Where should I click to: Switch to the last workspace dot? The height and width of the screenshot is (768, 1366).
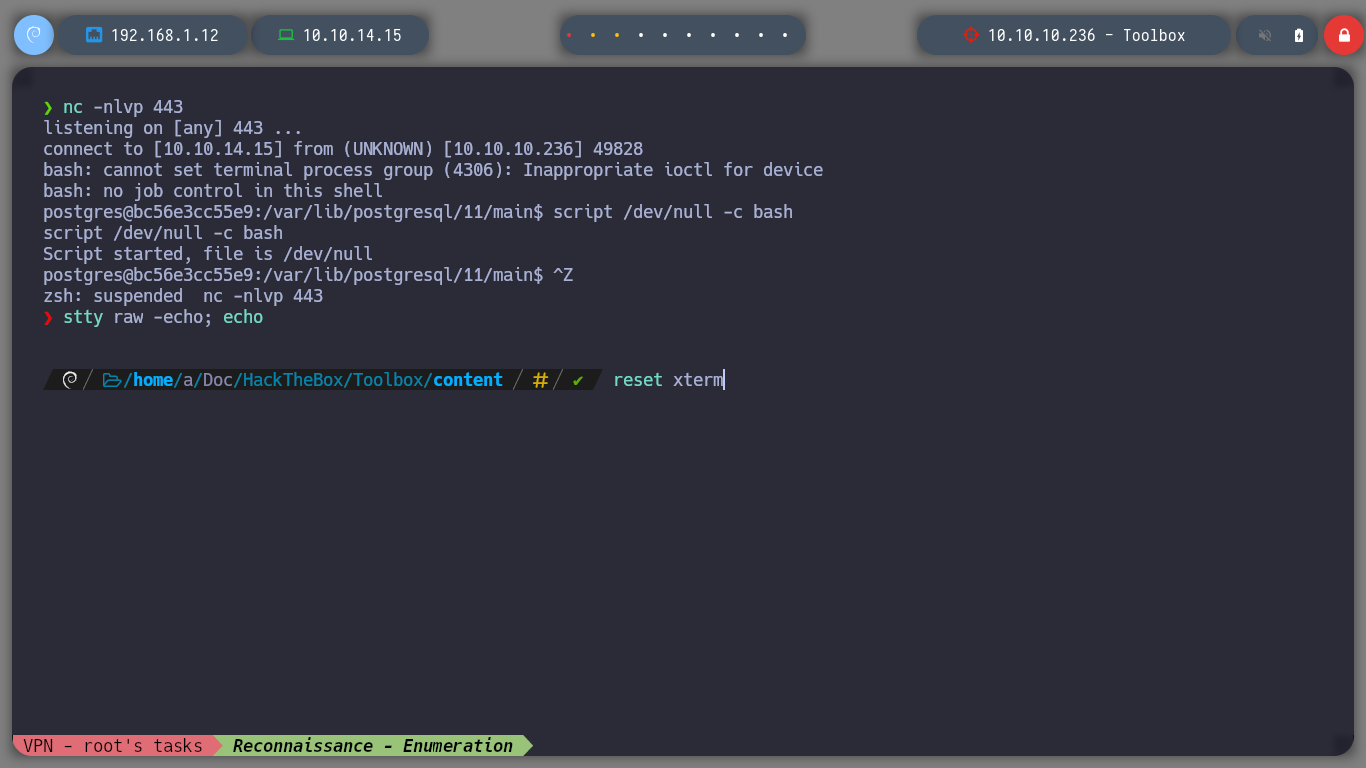point(785,35)
